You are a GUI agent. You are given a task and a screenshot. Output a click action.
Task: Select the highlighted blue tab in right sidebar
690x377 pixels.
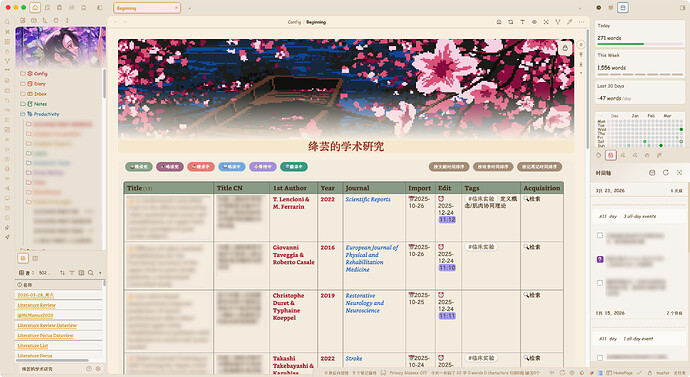point(623,7)
